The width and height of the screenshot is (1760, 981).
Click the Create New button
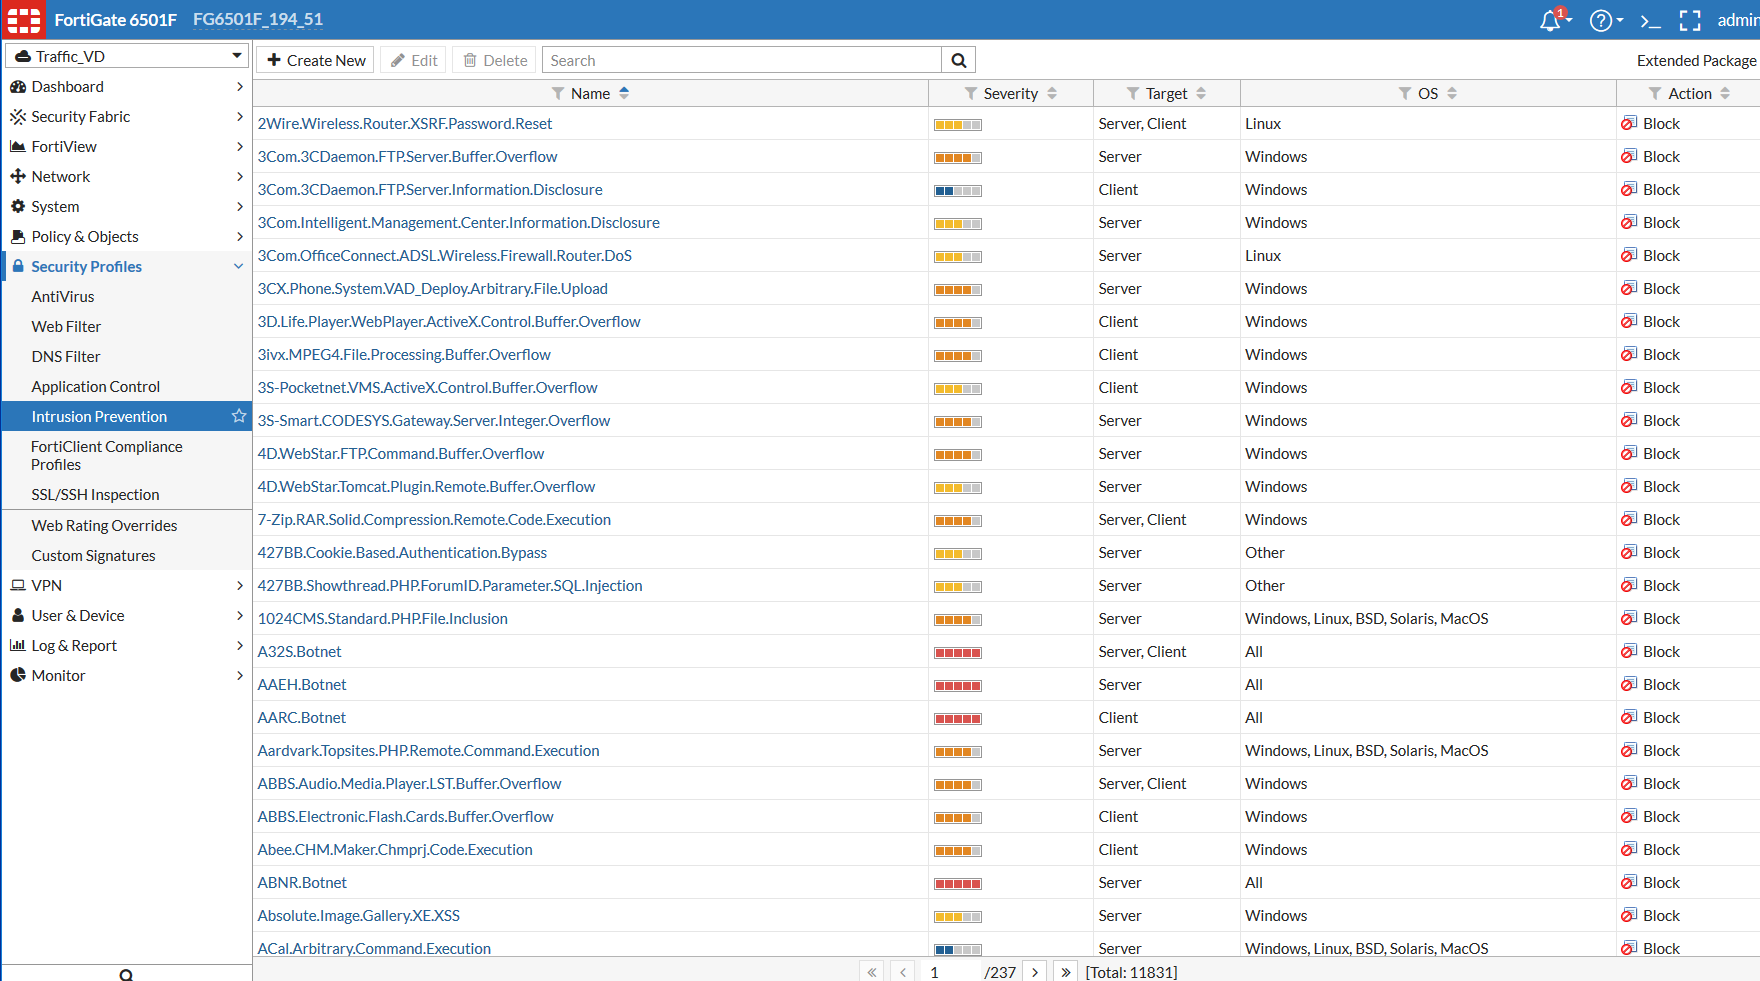click(x=316, y=60)
